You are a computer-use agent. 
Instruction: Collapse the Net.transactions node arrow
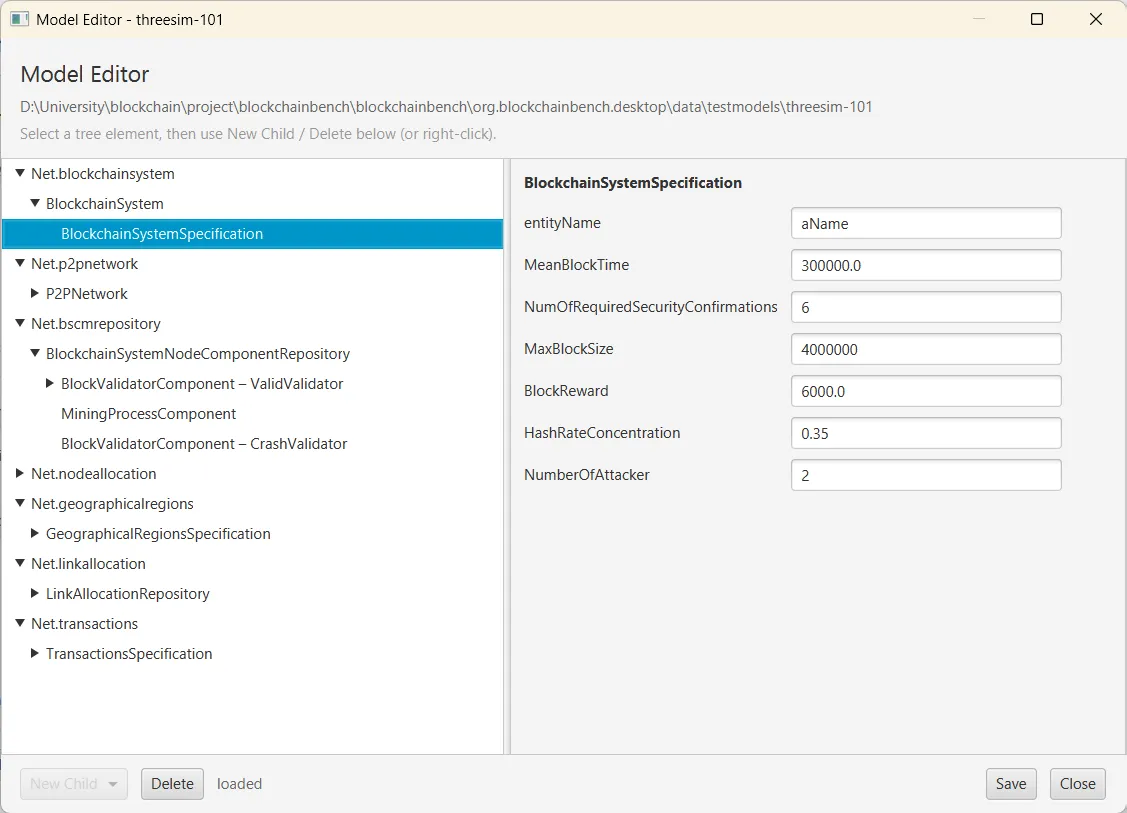tap(20, 623)
